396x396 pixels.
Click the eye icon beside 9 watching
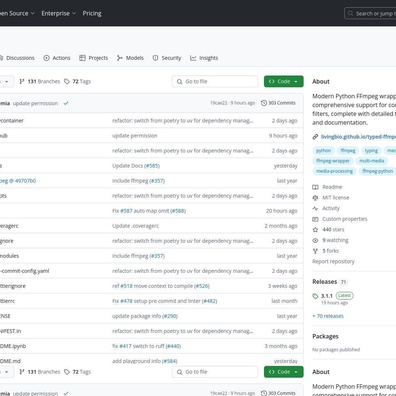coord(315,240)
